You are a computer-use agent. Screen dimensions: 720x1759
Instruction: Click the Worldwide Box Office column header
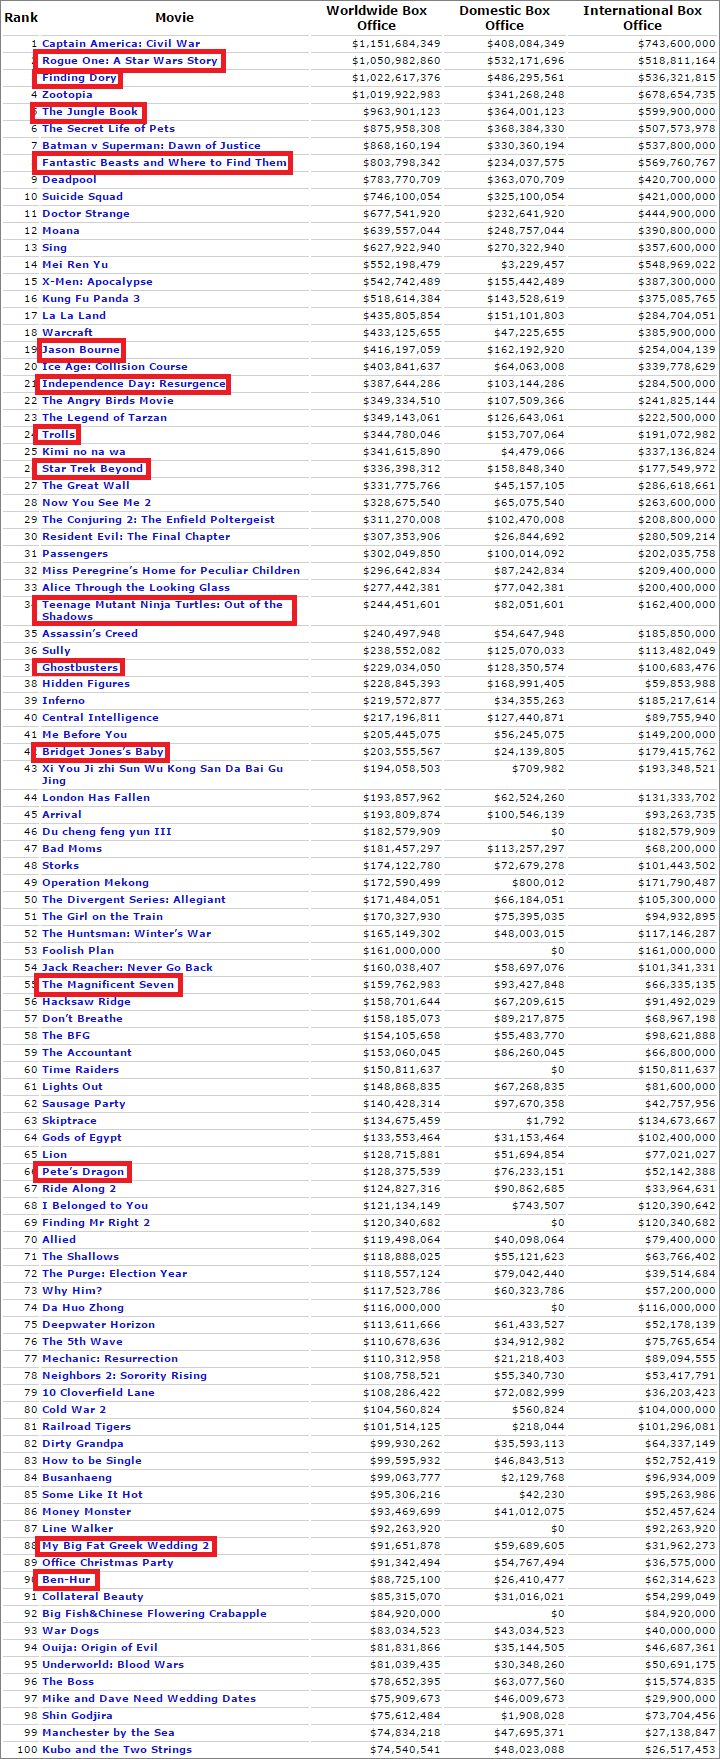point(376,18)
